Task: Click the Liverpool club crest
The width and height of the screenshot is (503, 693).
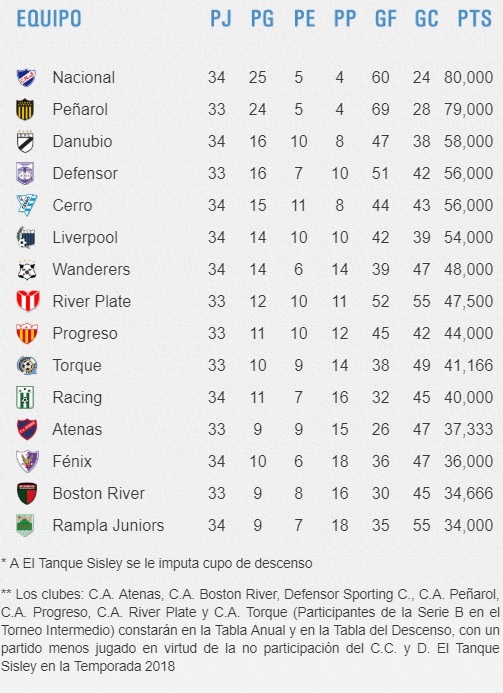Action: pos(26,237)
